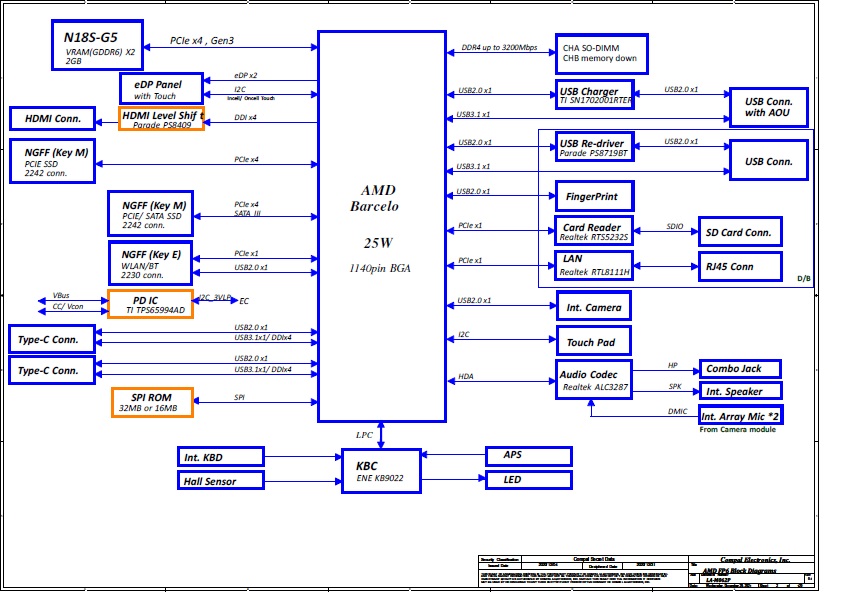The height and width of the screenshot is (601, 851).
Task: Select the USB Conn. with AOU block
Action: point(769,107)
